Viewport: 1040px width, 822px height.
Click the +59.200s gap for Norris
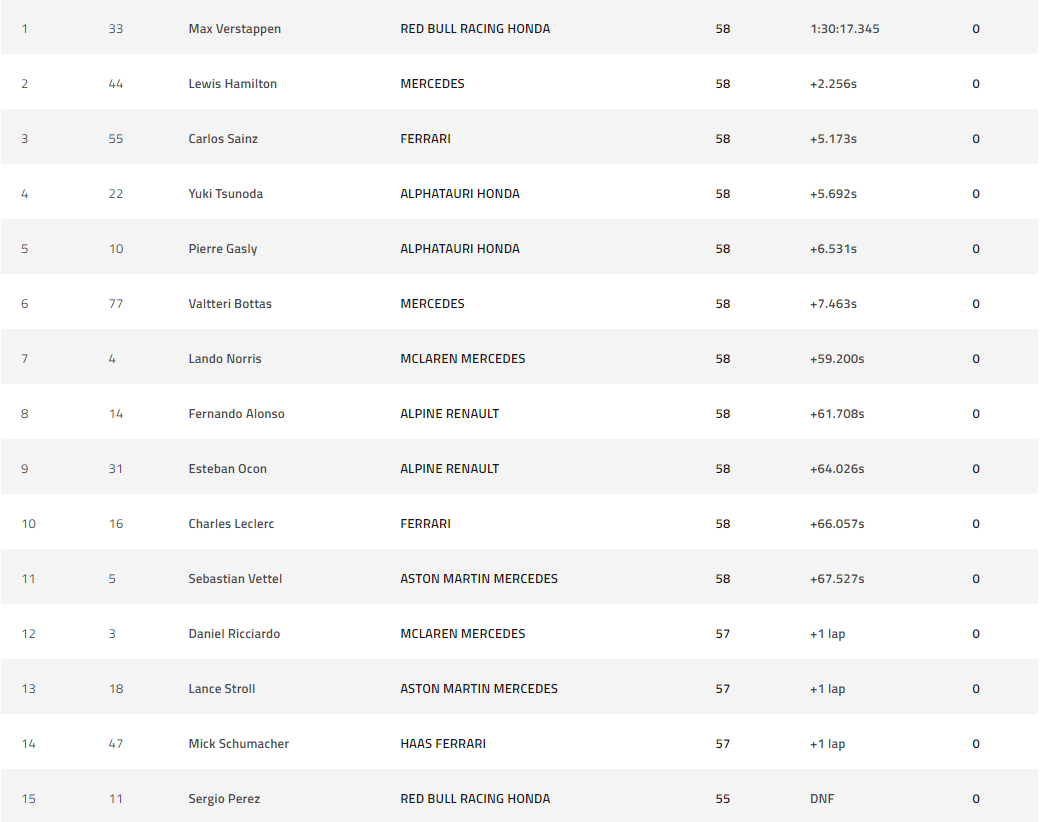point(837,359)
